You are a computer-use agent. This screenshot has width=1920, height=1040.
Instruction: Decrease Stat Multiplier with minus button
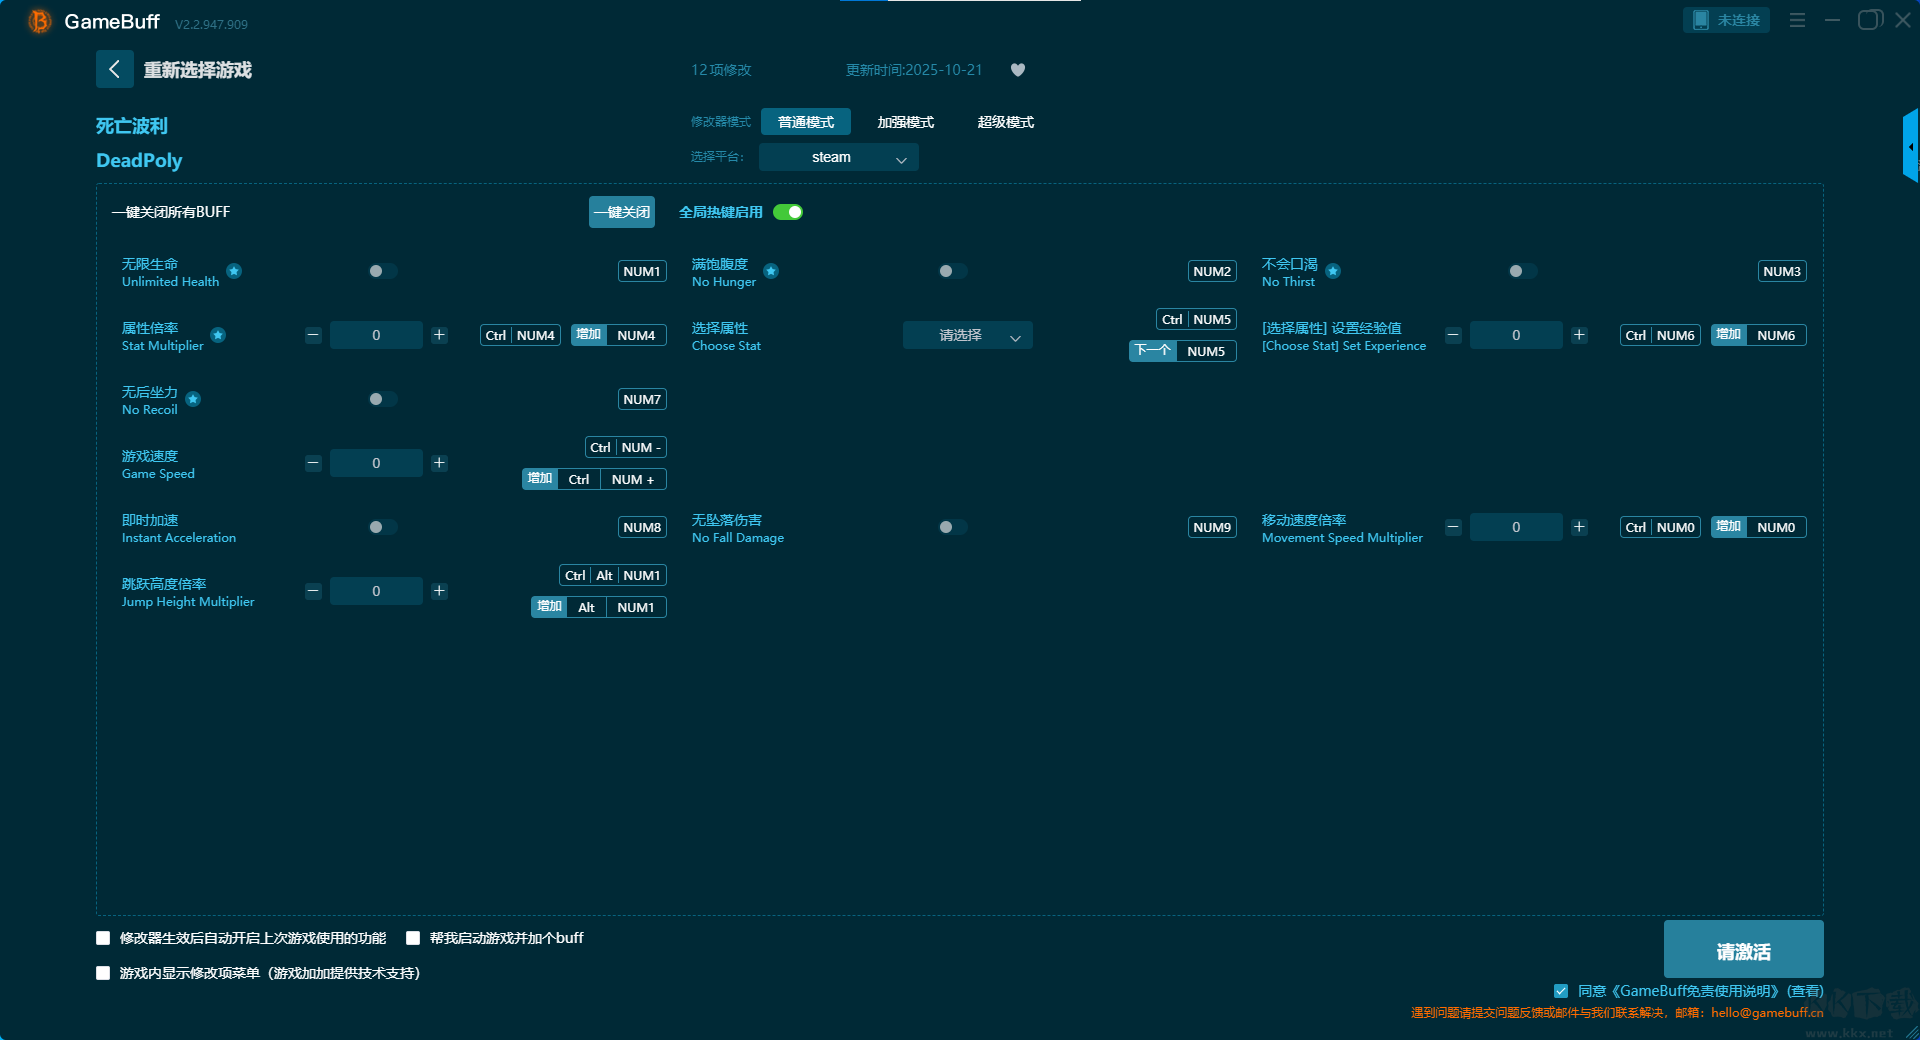[x=313, y=335]
